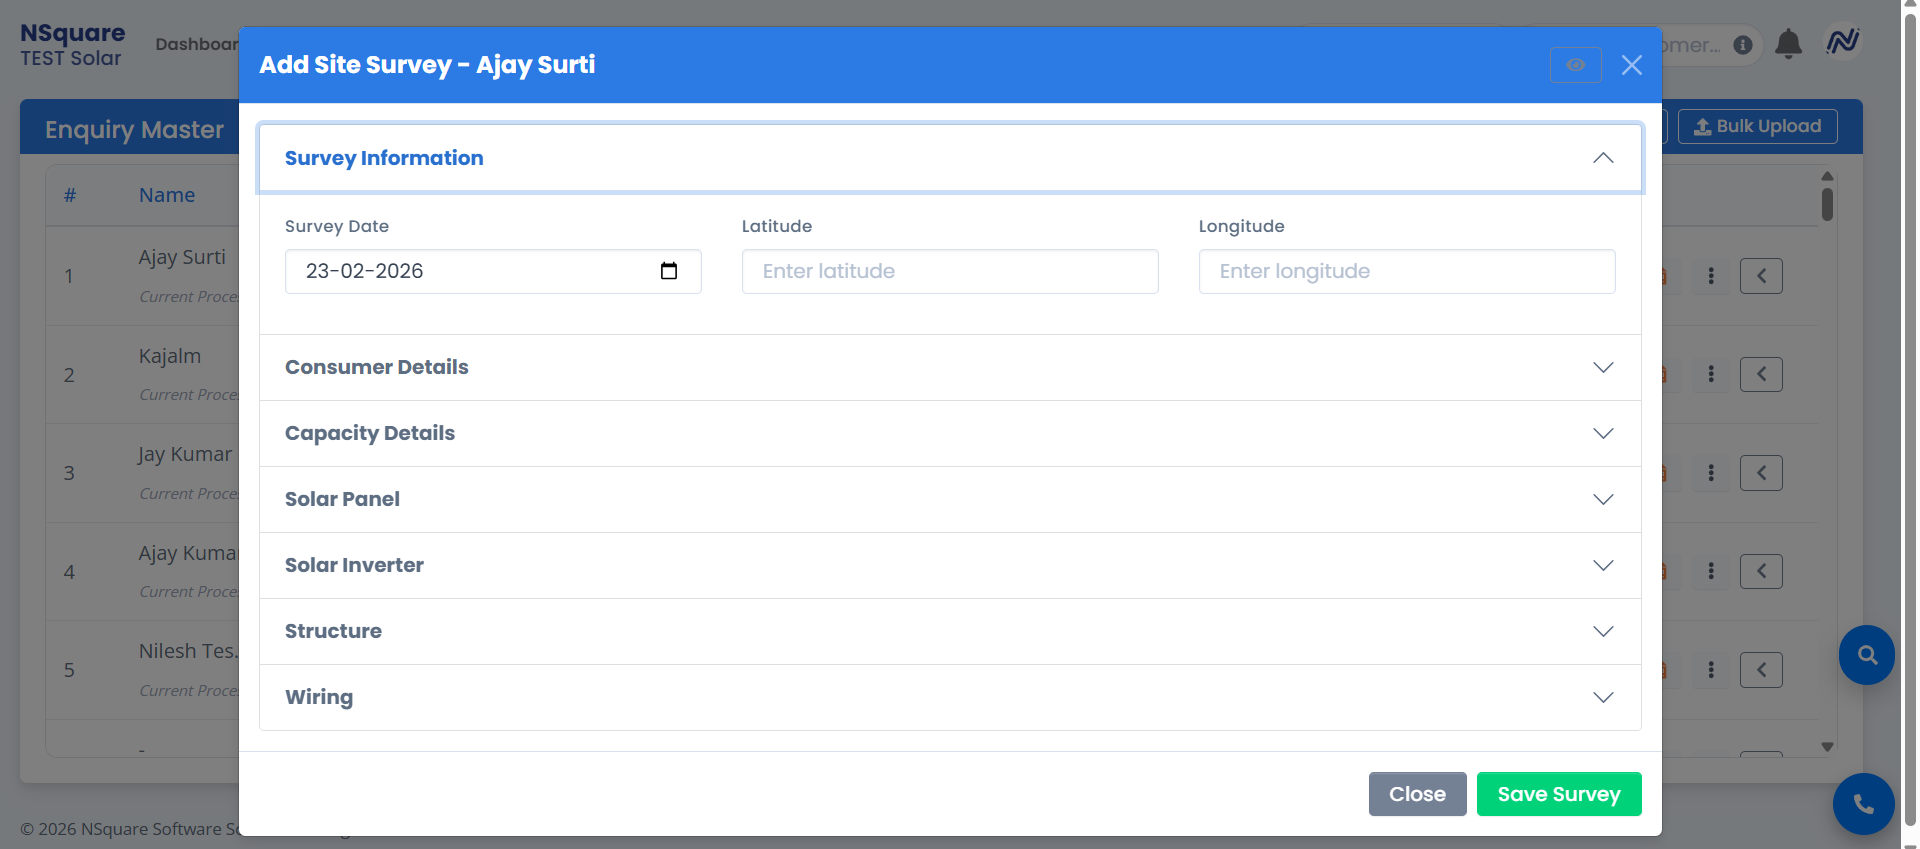Viewport: 1920px width, 849px height.
Task: Open three-dot menu for Jay Kumar row
Action: coord(1711,473)
